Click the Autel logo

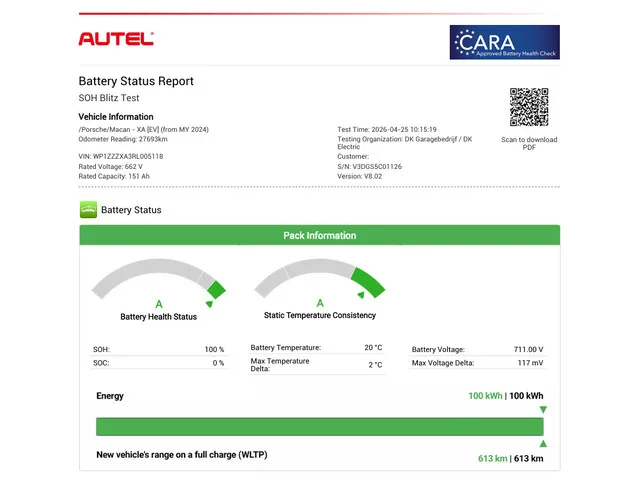[116, 39]
